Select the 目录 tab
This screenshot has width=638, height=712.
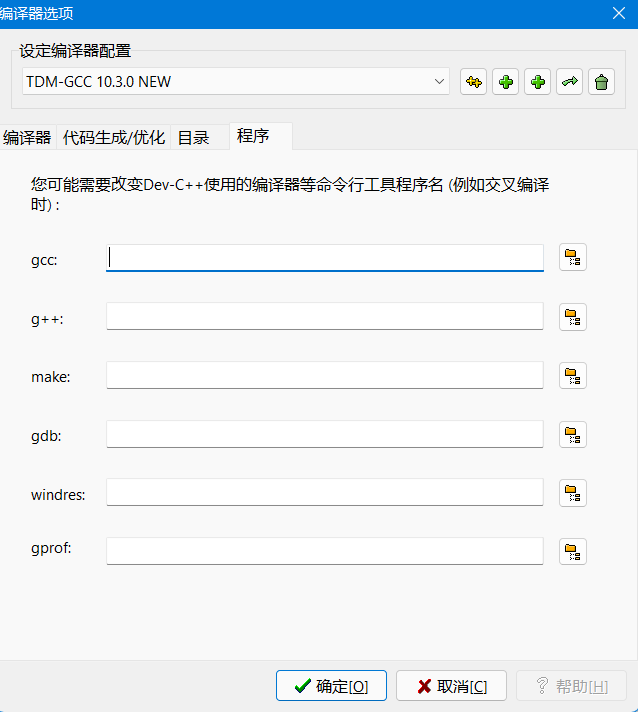pos(193,138)
